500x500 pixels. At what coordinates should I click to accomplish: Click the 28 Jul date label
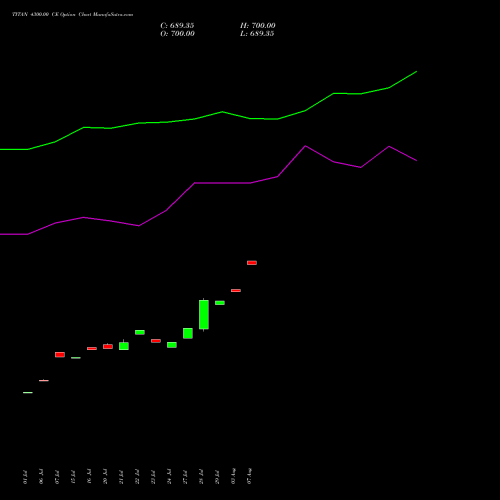coord(201,477)
